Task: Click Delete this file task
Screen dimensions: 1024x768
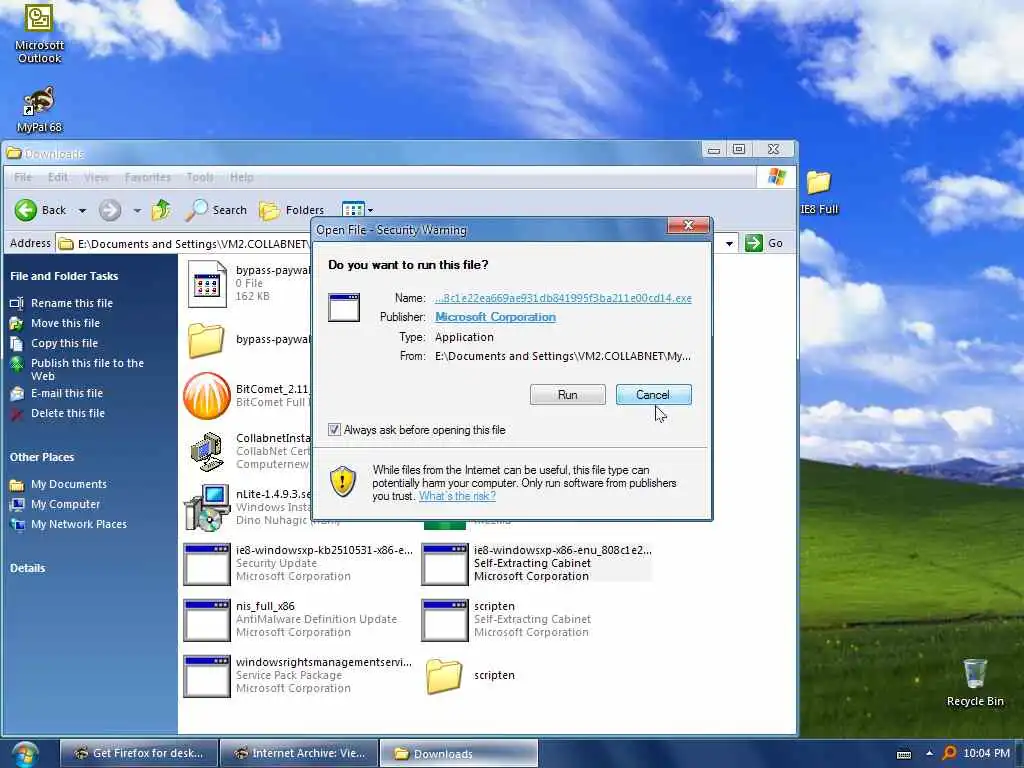Action: 68,413
